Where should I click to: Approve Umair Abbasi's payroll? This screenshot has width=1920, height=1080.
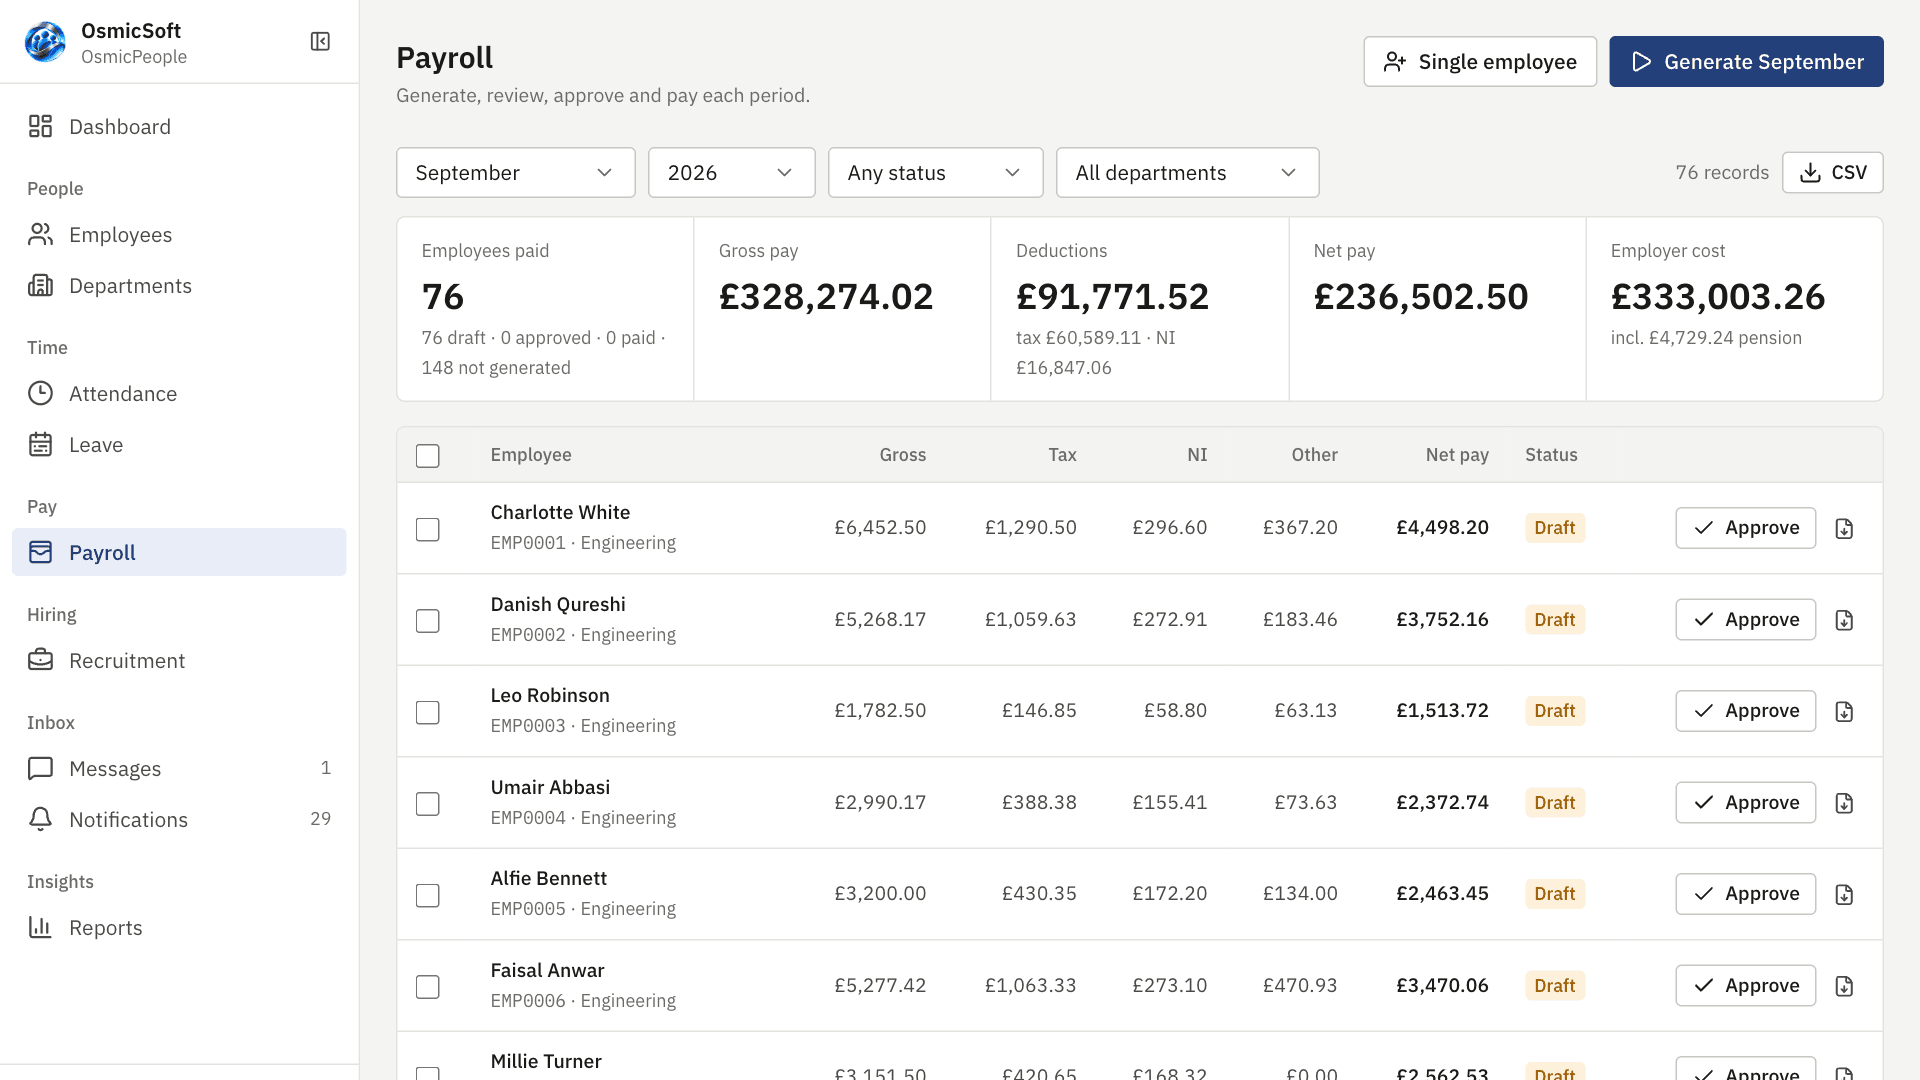pos(1746,803)
